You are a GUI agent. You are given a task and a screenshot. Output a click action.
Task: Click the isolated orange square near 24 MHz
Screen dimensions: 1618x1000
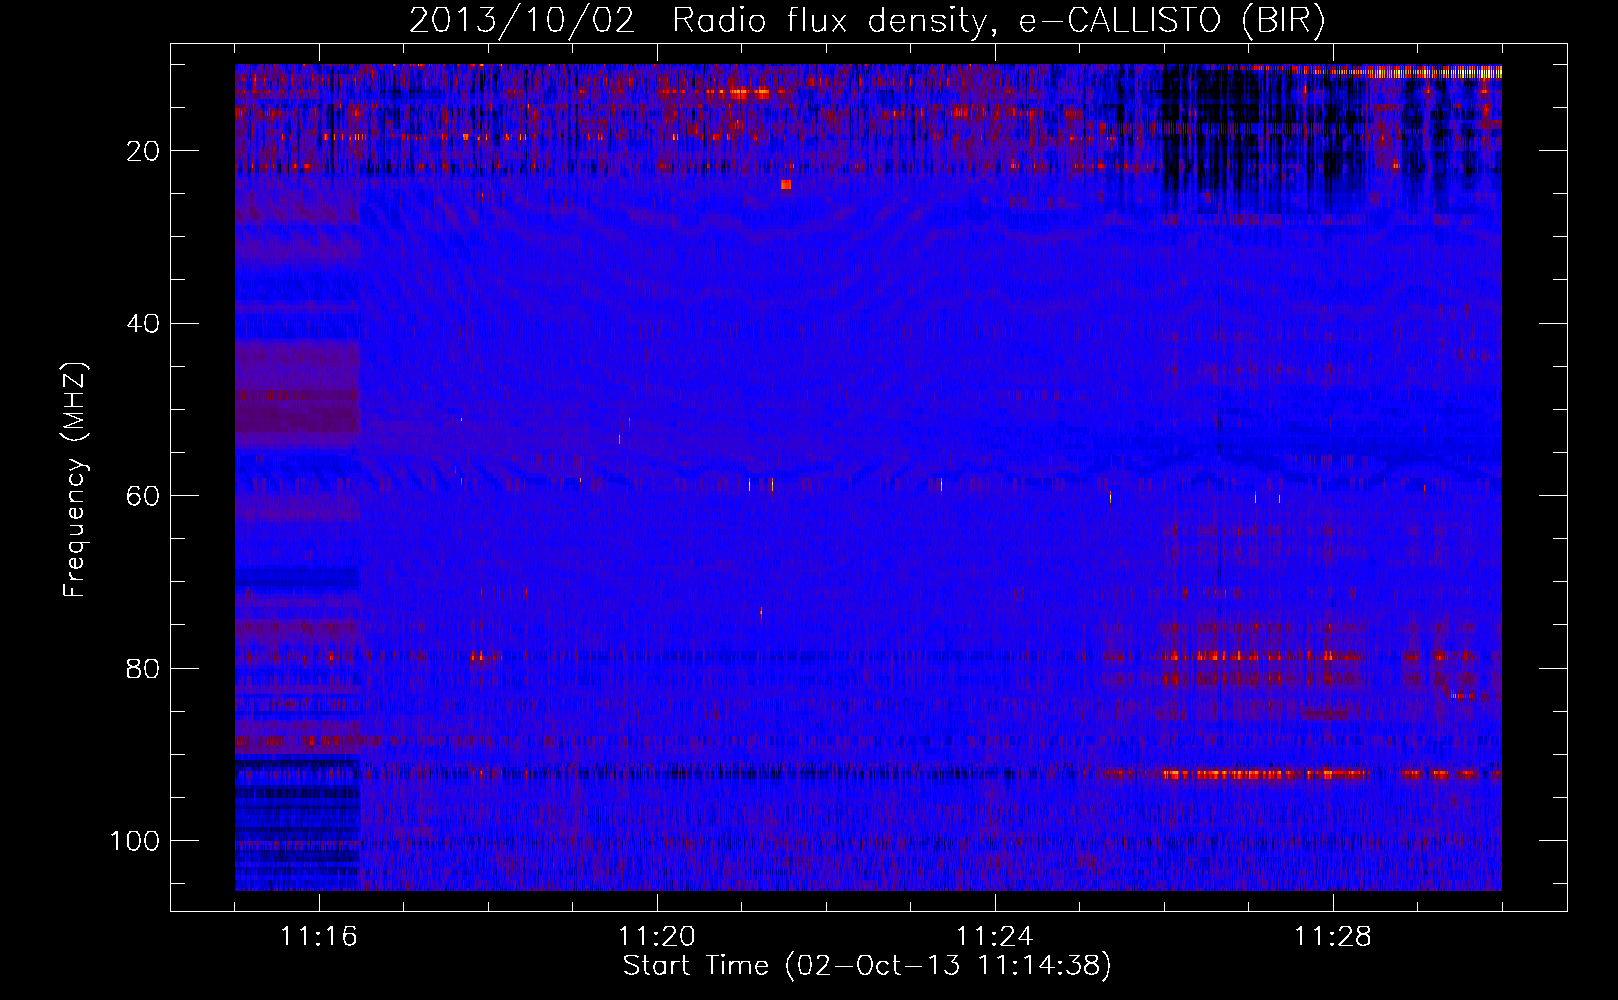pyautogui.click(x=786, y=184)
